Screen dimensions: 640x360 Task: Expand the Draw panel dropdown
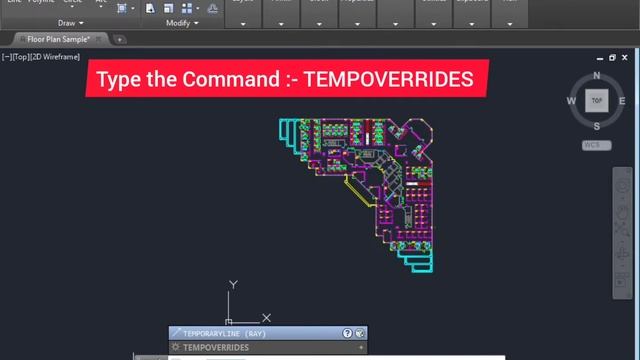click(71, 23)
